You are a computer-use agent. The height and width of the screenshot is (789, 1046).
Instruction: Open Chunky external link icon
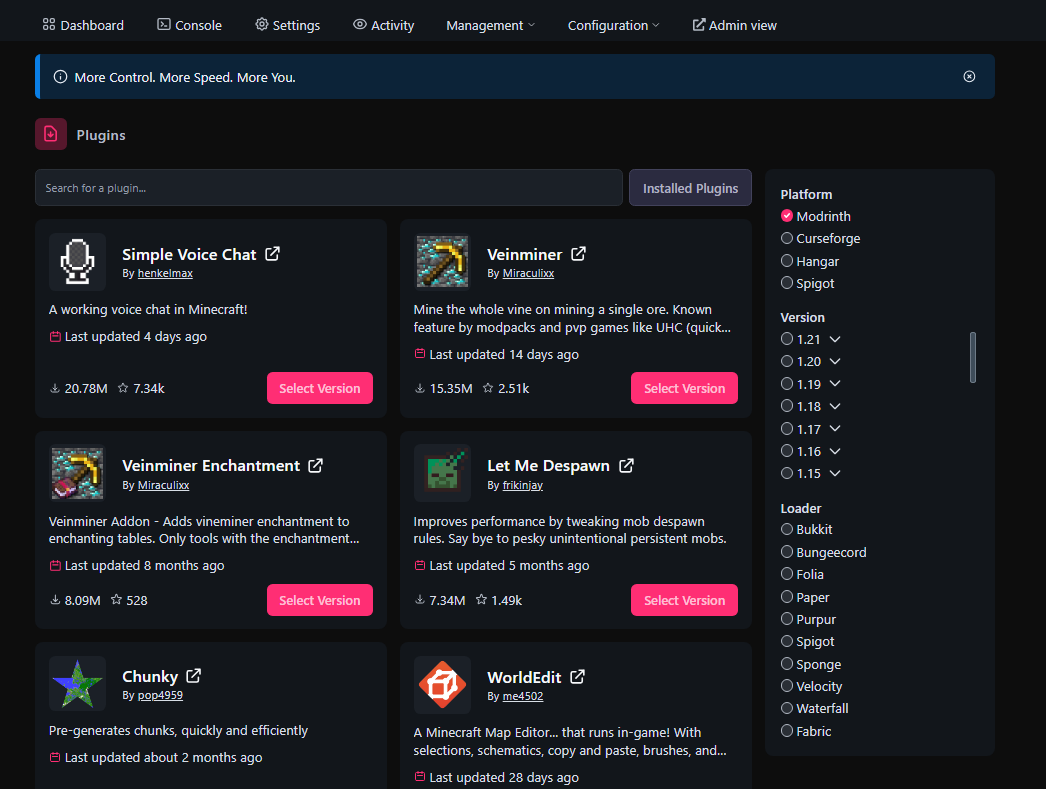point(193,676)
